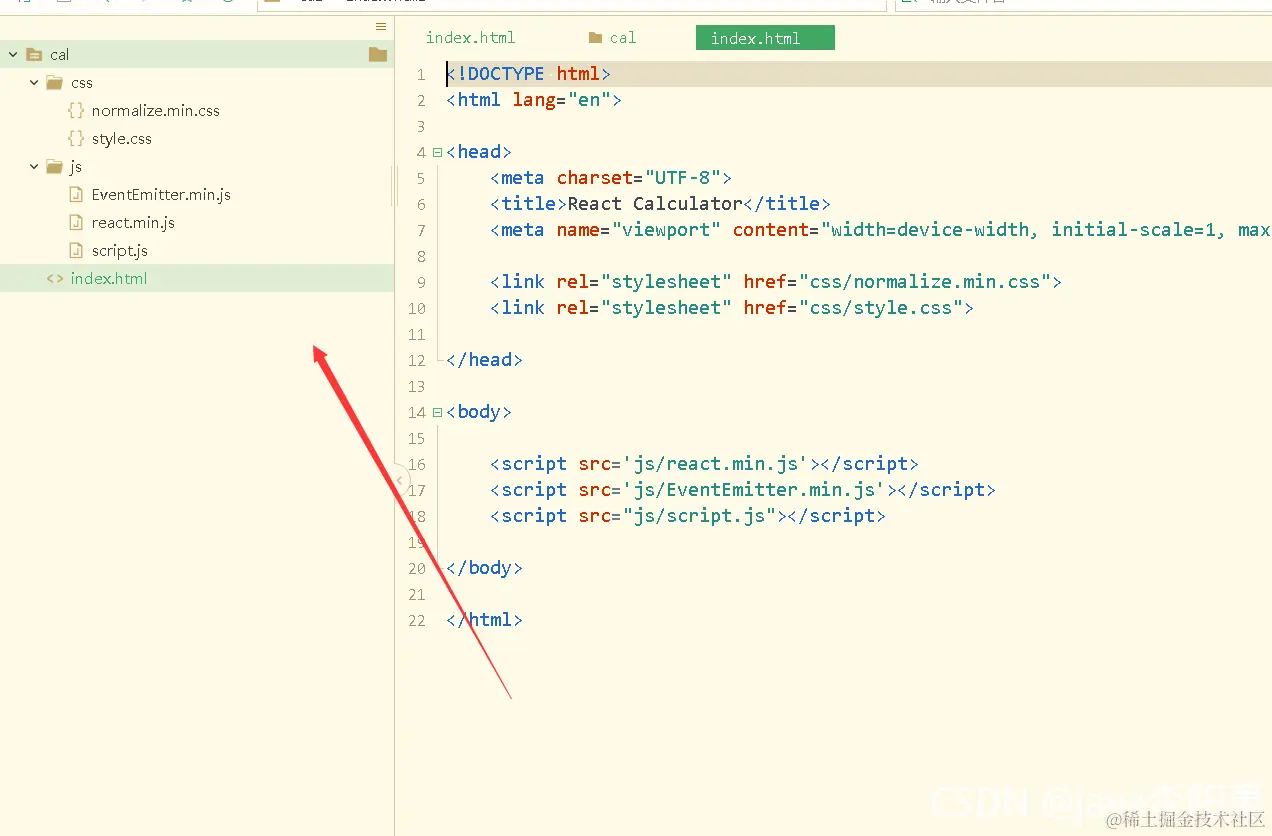Click the DOCTYPE html declaration on line 1
This screenshot has height=836, width=1272.
pyautogui.click(x=528, y=74)
